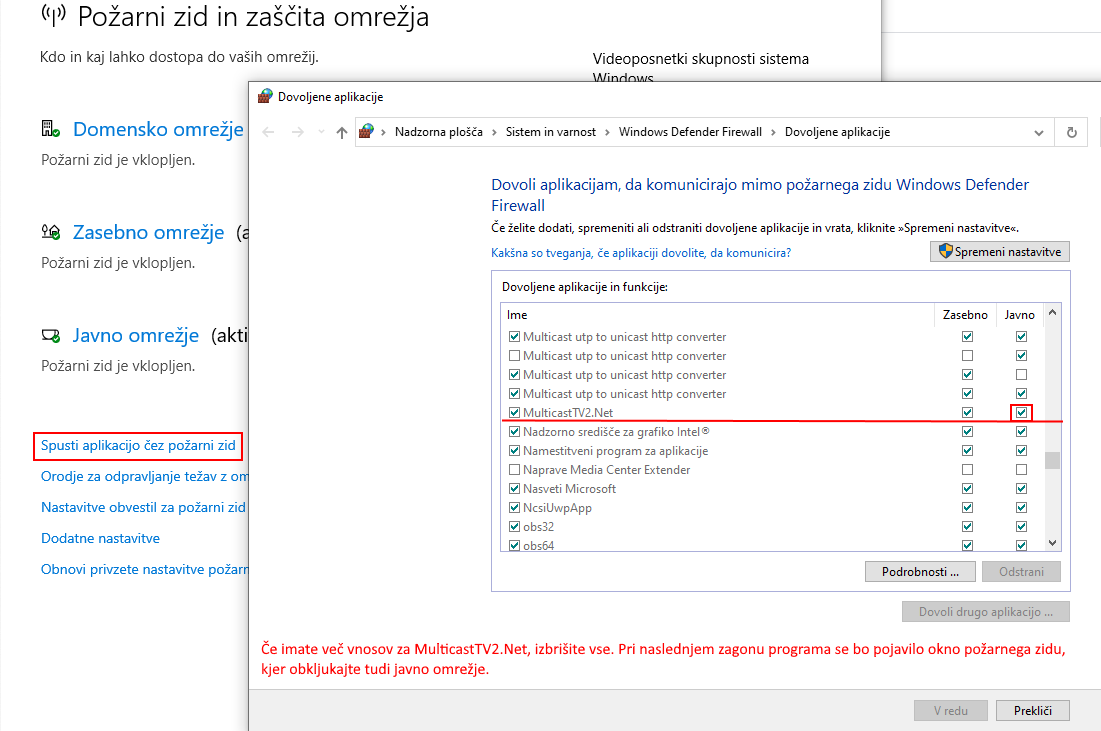
Task: Select the NcsiUwpApp entry name
Action: 558,508
